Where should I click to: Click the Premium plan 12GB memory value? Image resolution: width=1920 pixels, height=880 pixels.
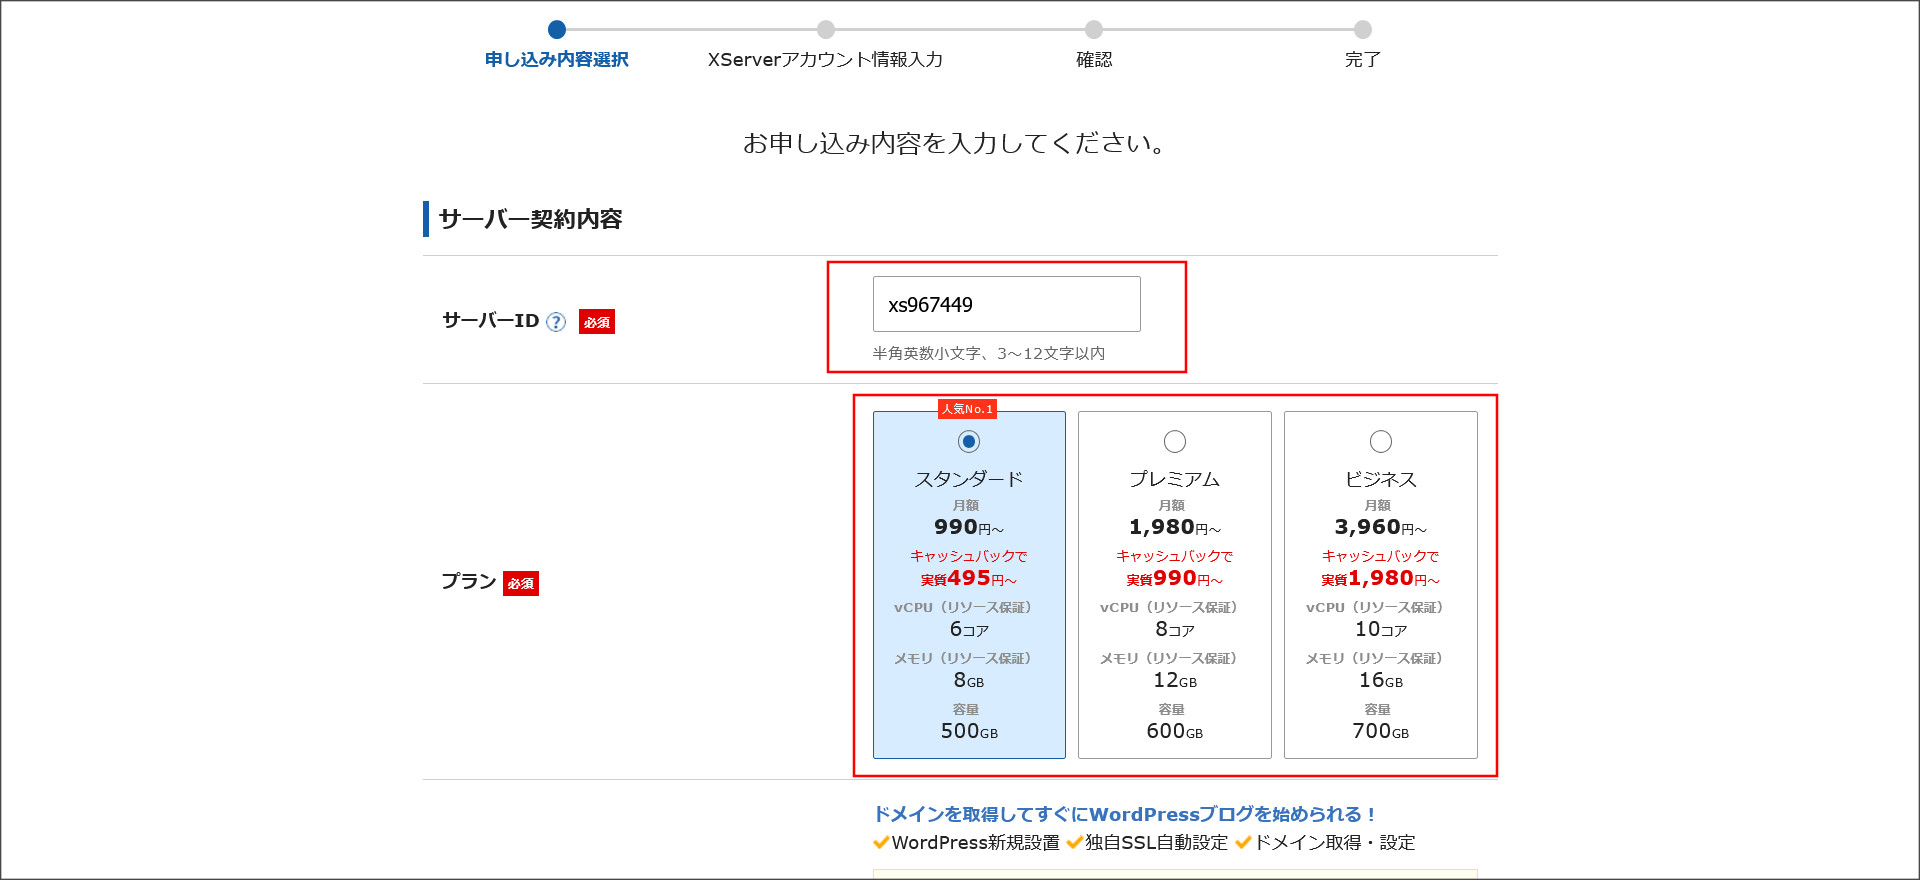pos(1175,680)
